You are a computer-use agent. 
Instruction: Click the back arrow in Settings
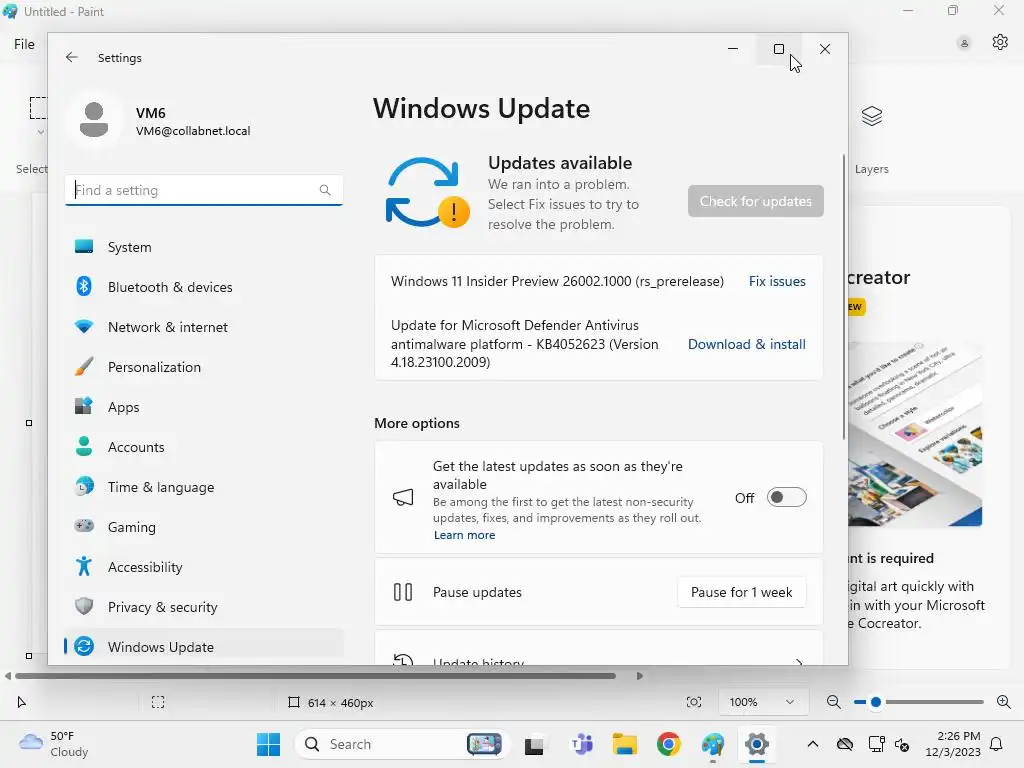pos(72,57)
